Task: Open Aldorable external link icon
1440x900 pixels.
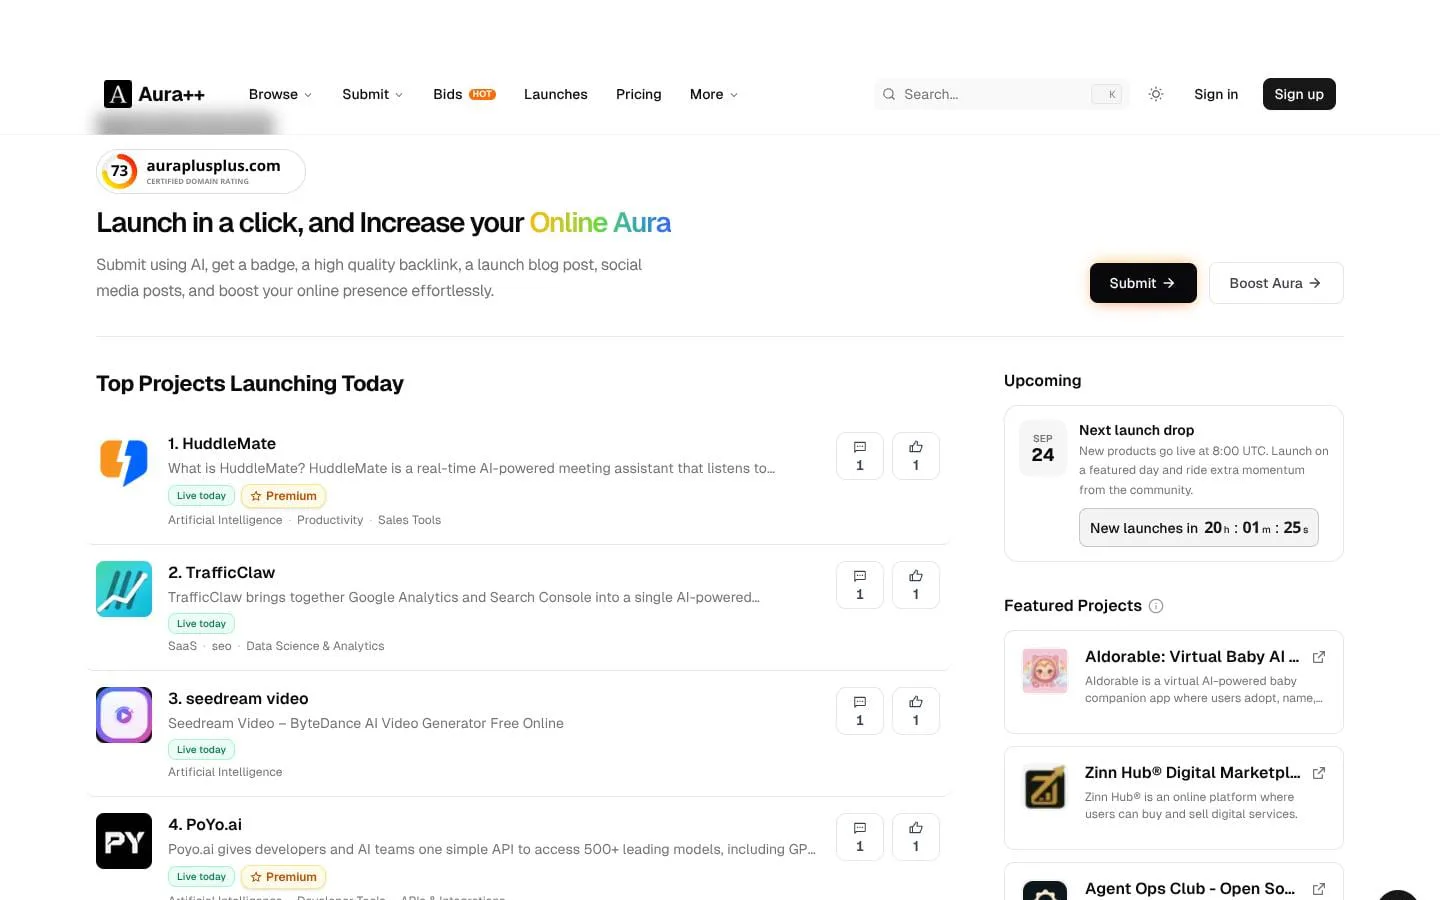Action: click(x=1319, y=657)
